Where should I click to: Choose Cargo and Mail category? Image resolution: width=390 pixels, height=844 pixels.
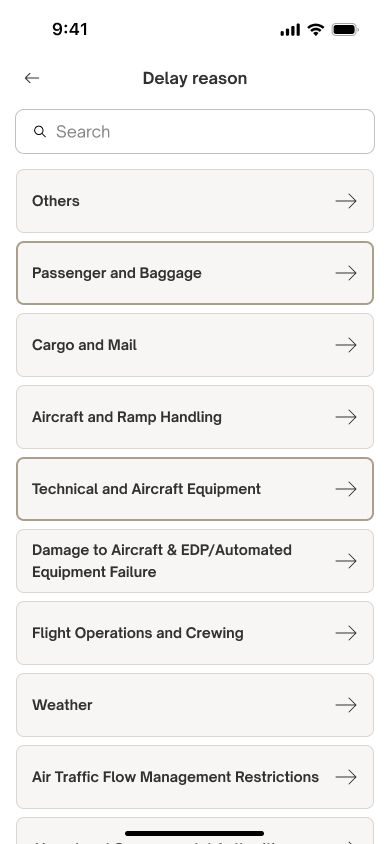(195, 345)
